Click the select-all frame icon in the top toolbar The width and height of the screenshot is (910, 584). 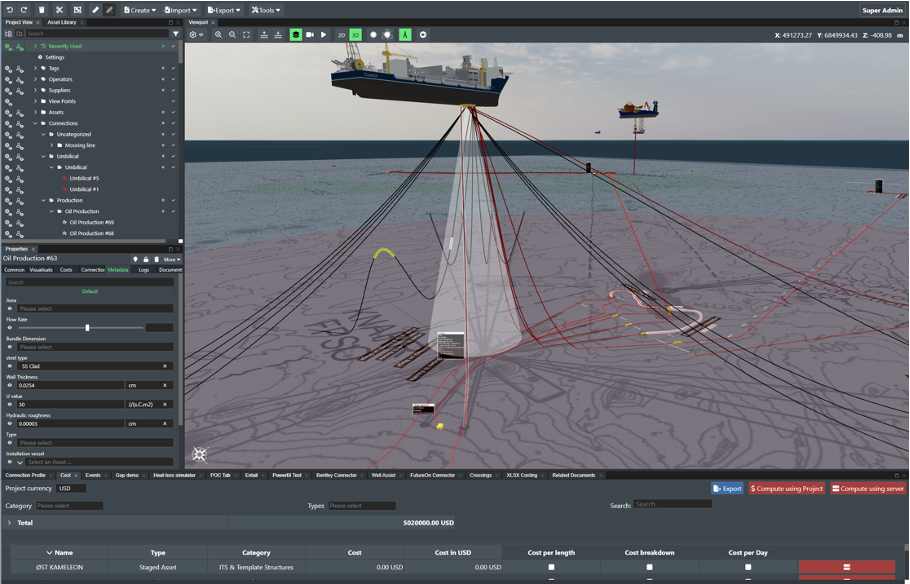[x=77, y=10]
